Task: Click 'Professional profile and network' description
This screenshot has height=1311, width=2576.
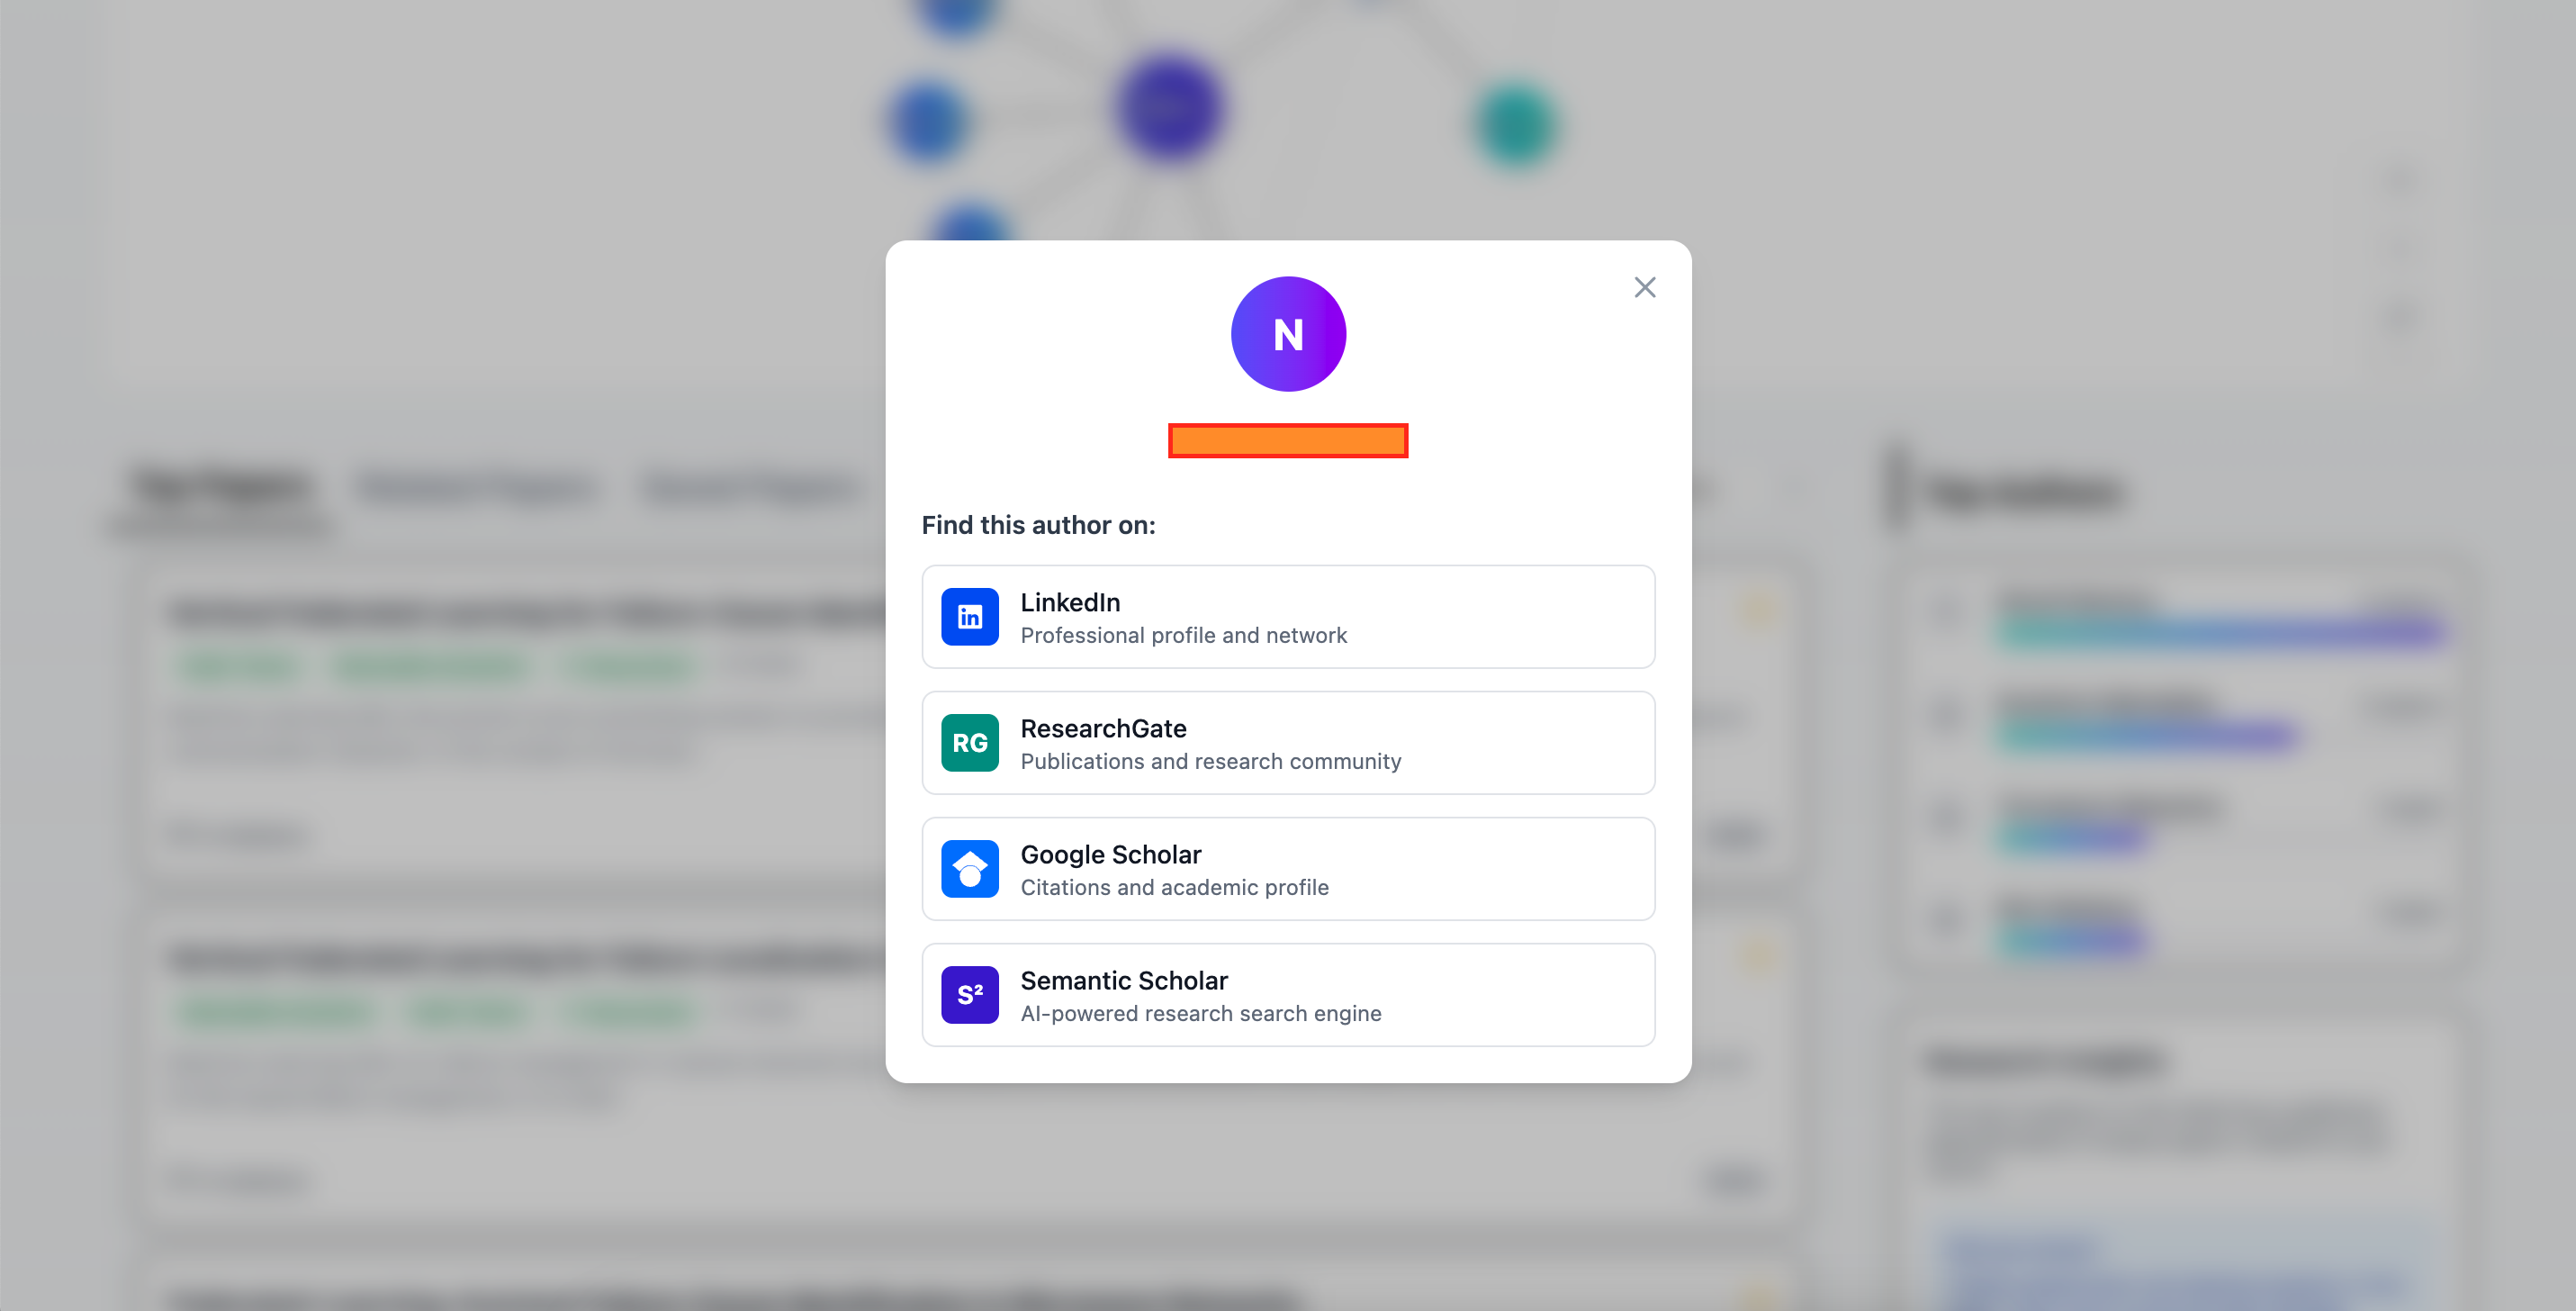Action: (x=1183, y=635)
